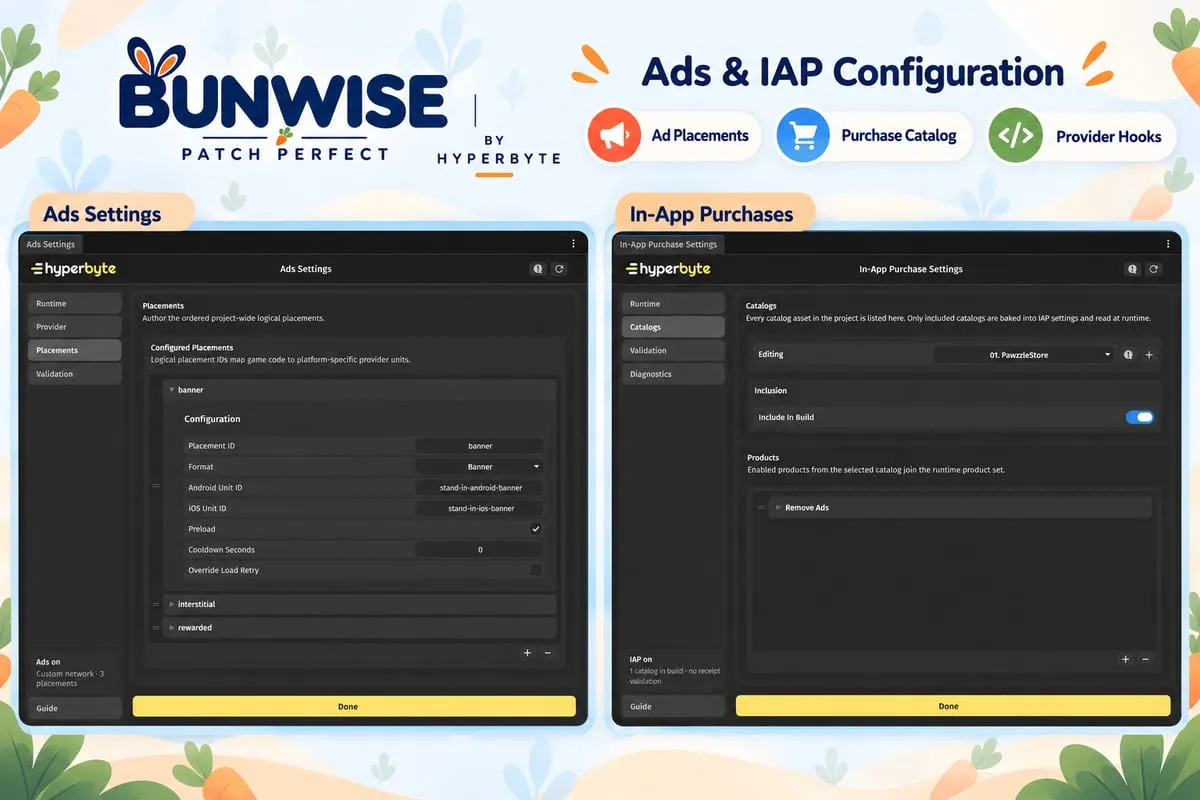The width and height of the screenshot is (1200, 800).
Task: Select the In-App Purchase Settings window tab
Action: (x=668, y=244)
